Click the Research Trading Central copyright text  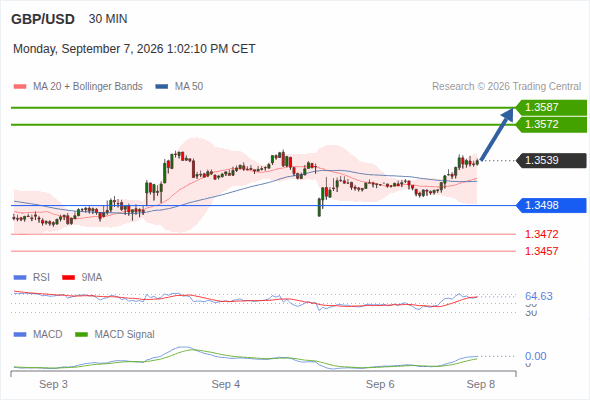(x=506, y=87)
